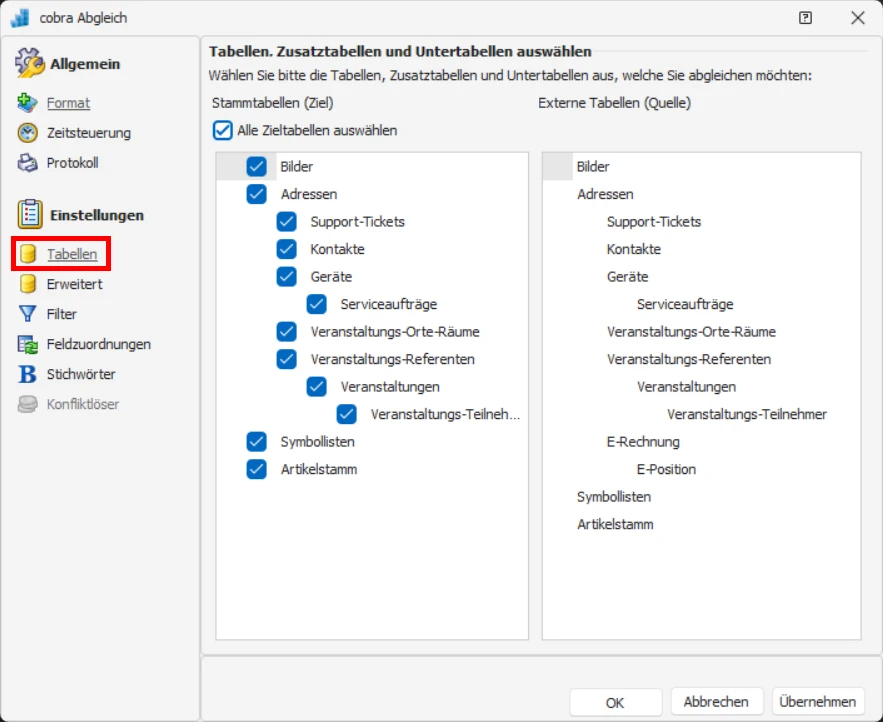The height and width of the screenshot is (722, 883).
Task: Select the E-Position source table
Action: click(x=666, y=469)
